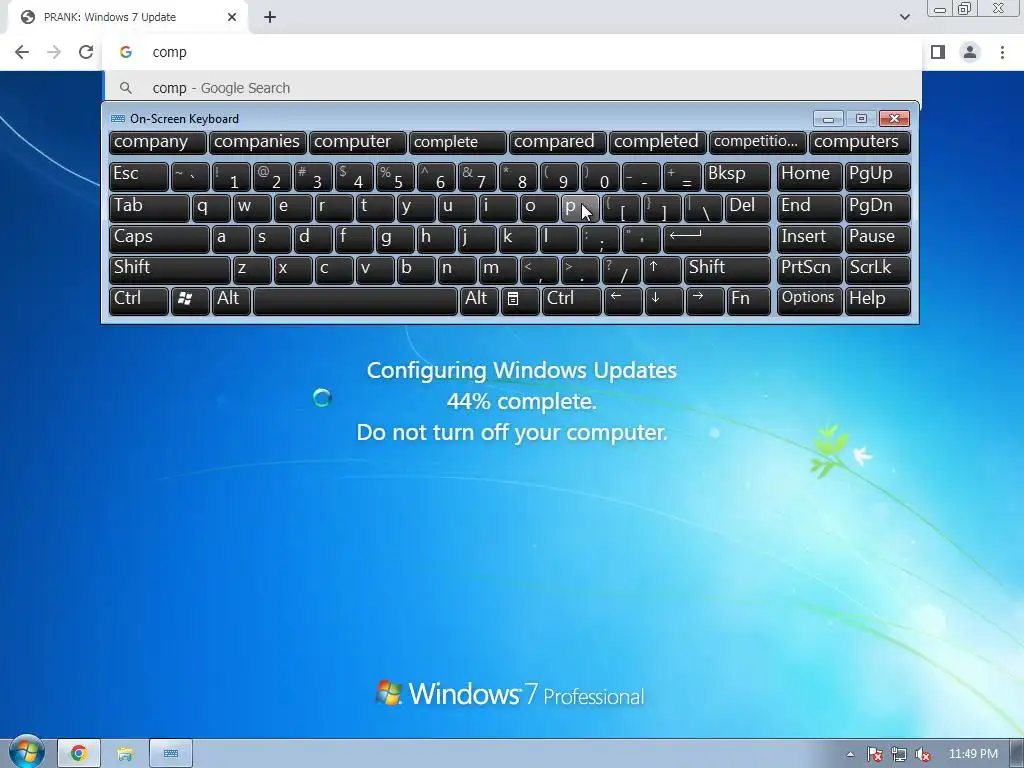The image size is (1024, 768).
Task: Toggle the right Shift key
Action: tap(727, 270)
